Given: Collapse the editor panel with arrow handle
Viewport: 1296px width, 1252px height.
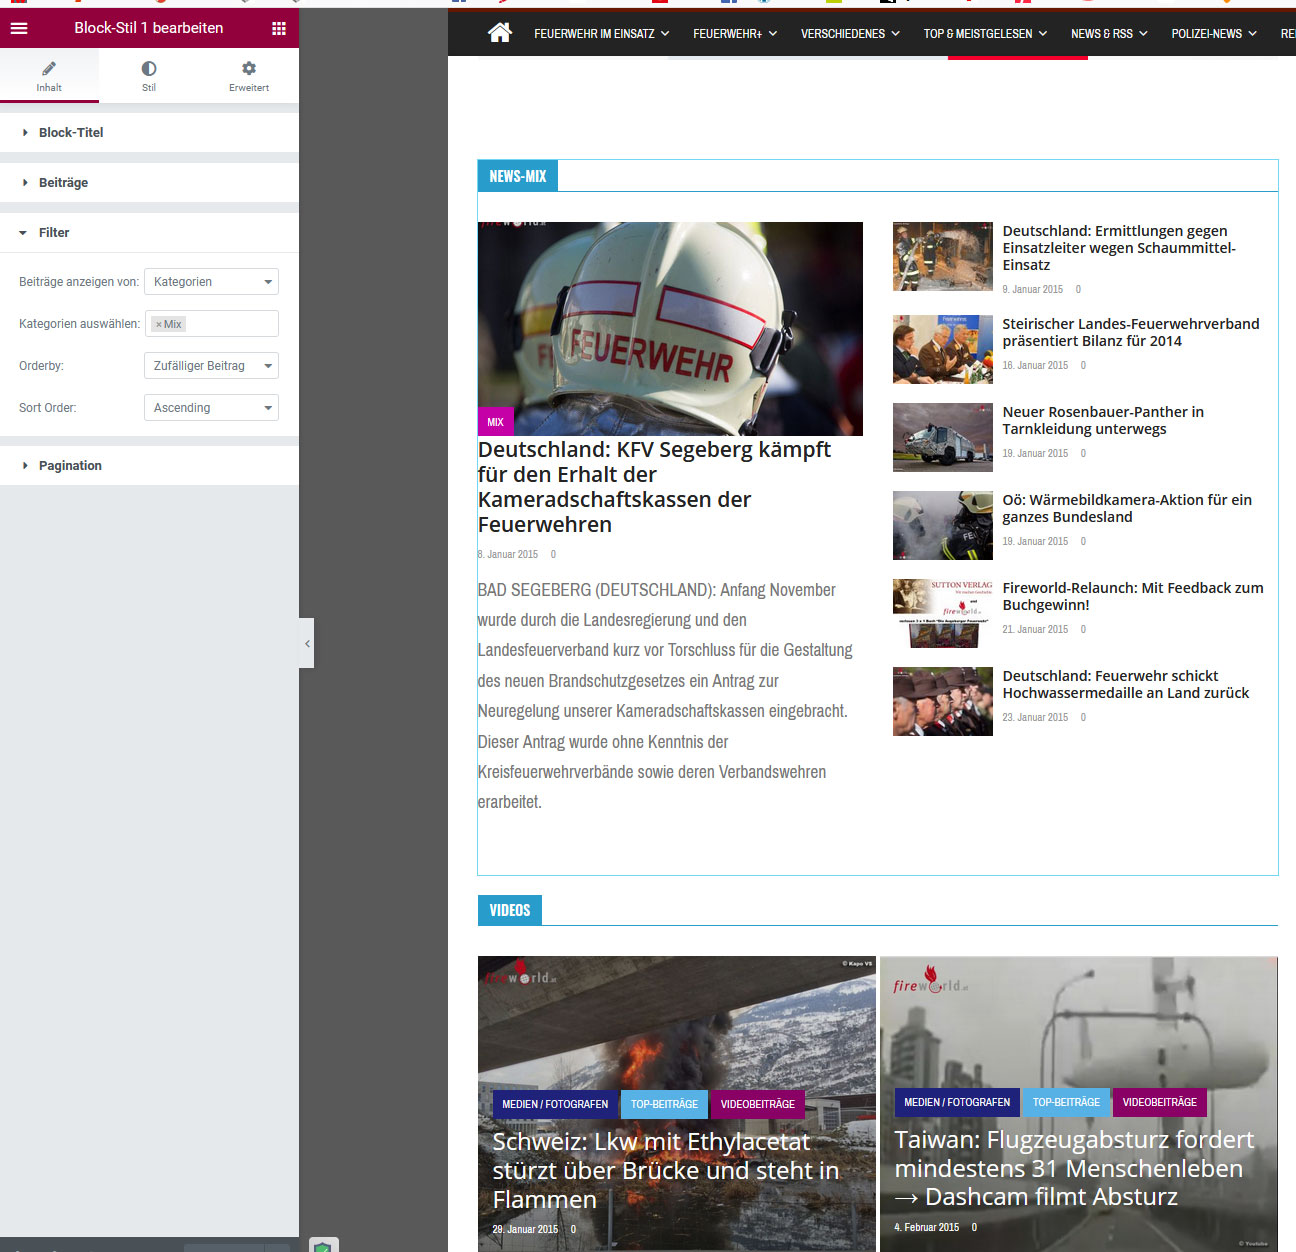Looking at the screenshot, I should [307, 643].
